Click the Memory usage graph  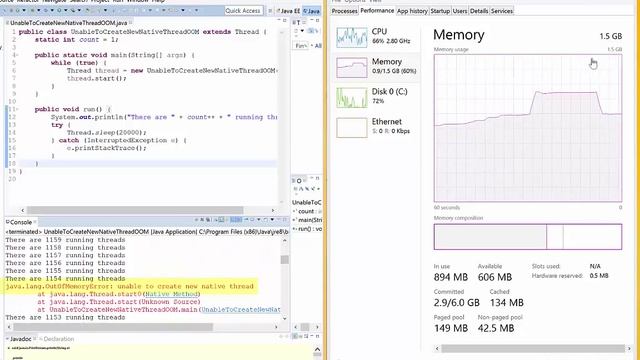click(528, 128)
